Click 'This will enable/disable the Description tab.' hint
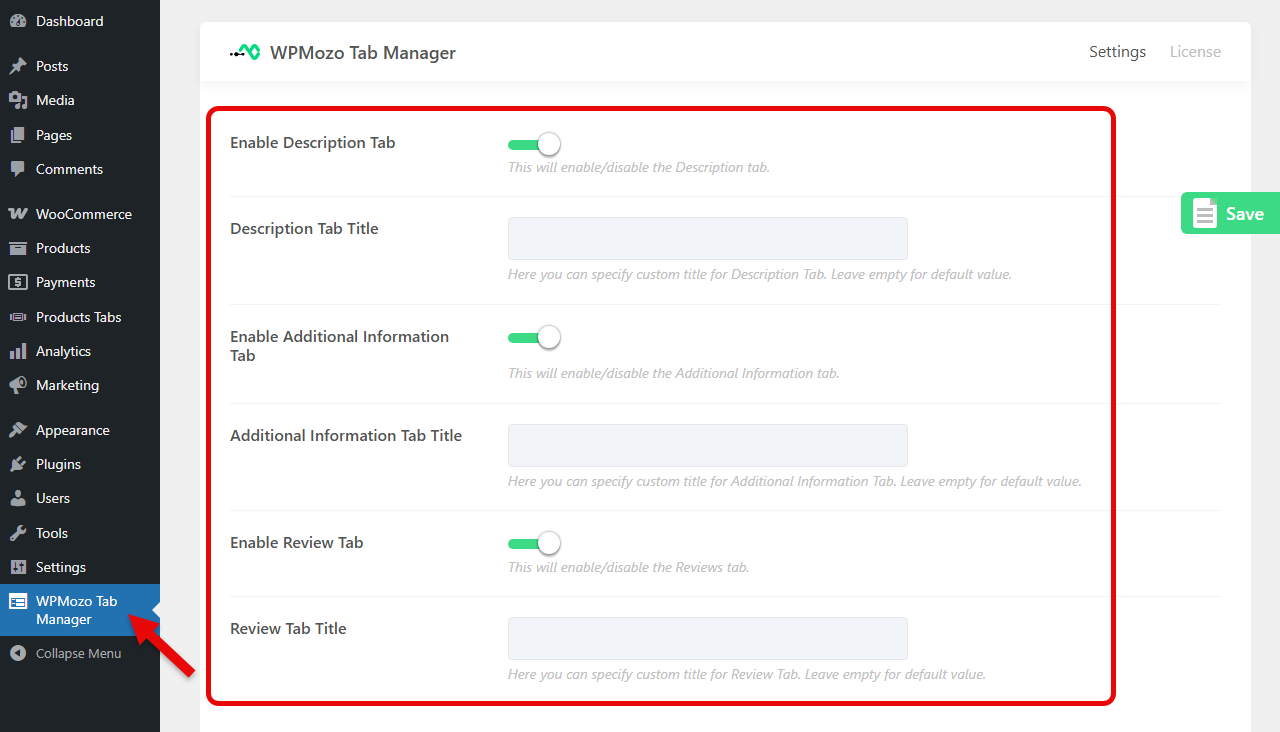Viewport: 1280px width, 732px height. coord(639,167)
